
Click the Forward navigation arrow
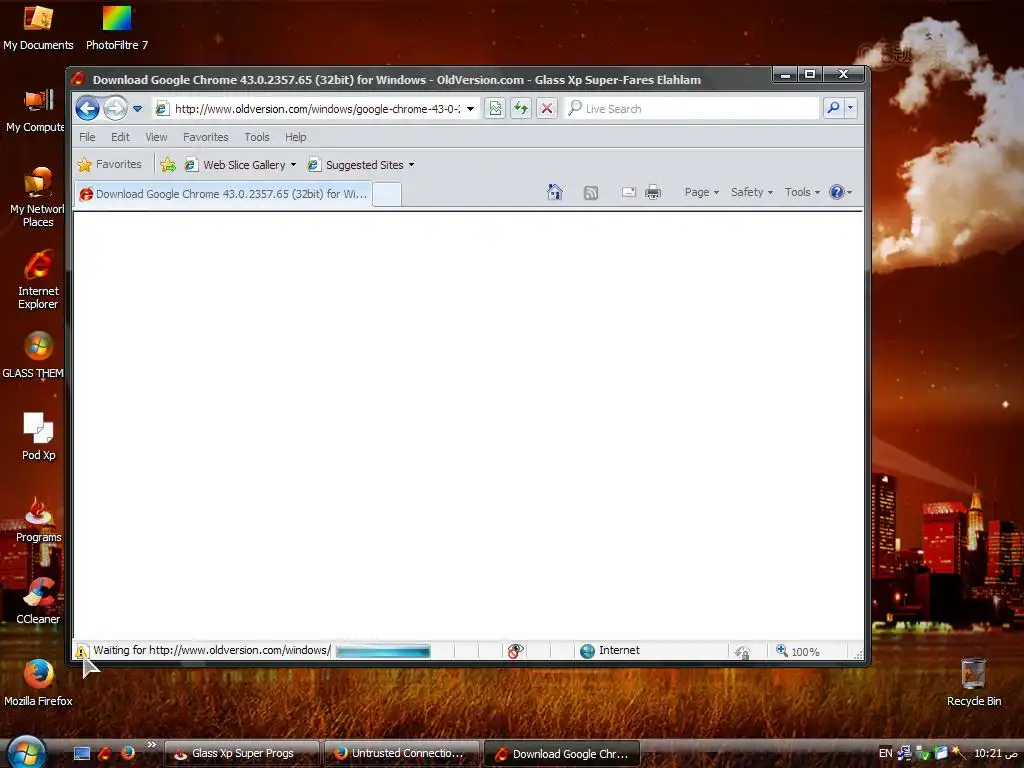[x=116, y=108]
